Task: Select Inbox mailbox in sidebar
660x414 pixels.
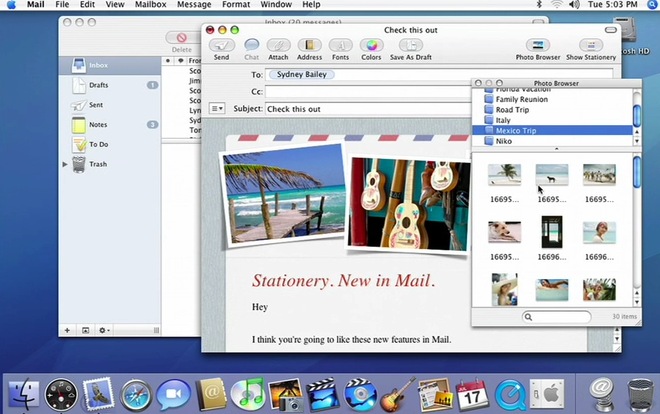Action: coord(109,65)
